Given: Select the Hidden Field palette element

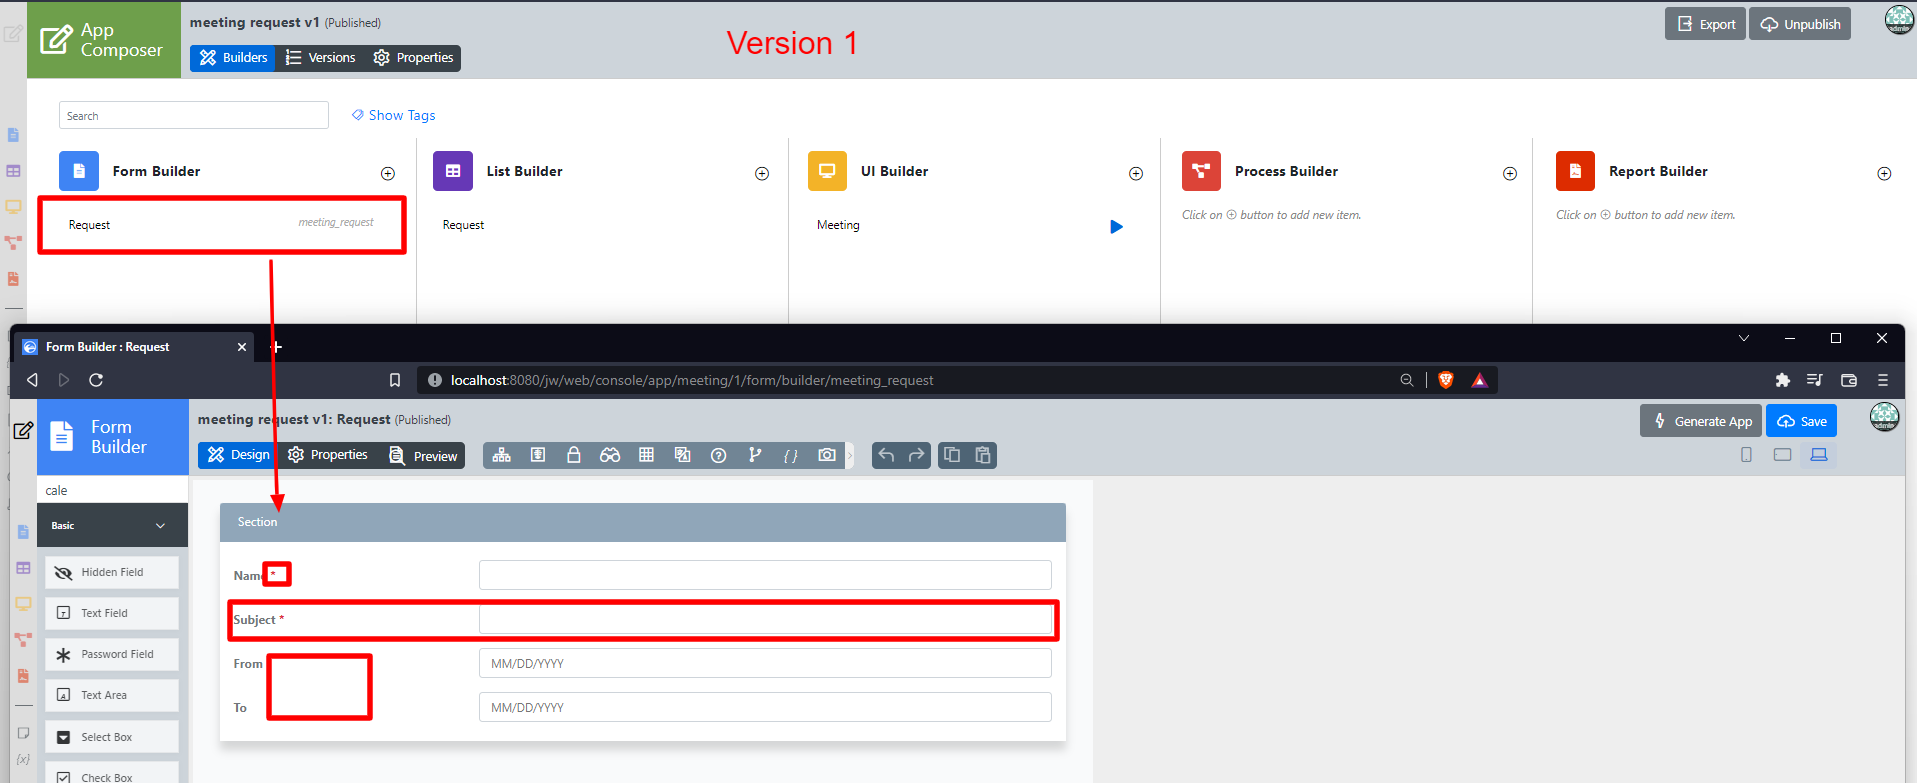Looking at the screenshot, I should 112,573.
